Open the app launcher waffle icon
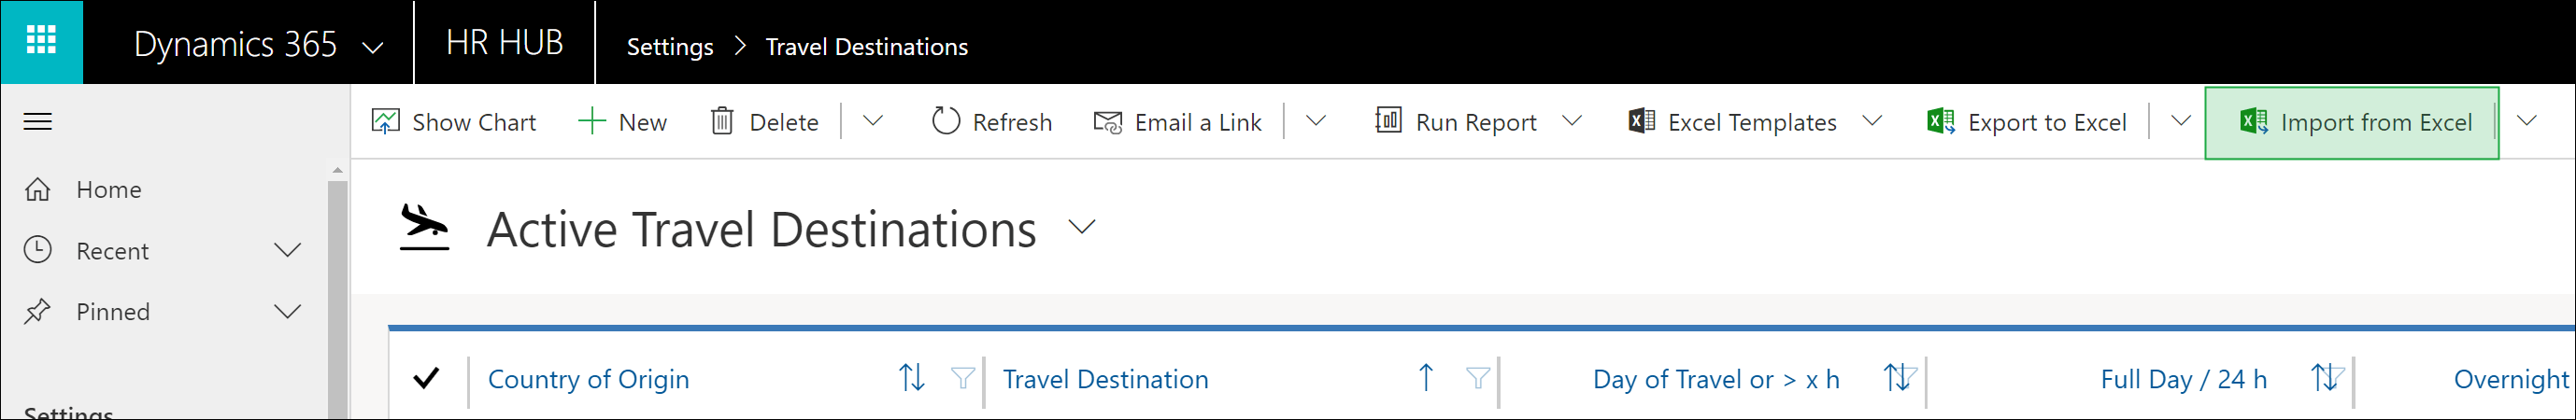 coord(41,42)
